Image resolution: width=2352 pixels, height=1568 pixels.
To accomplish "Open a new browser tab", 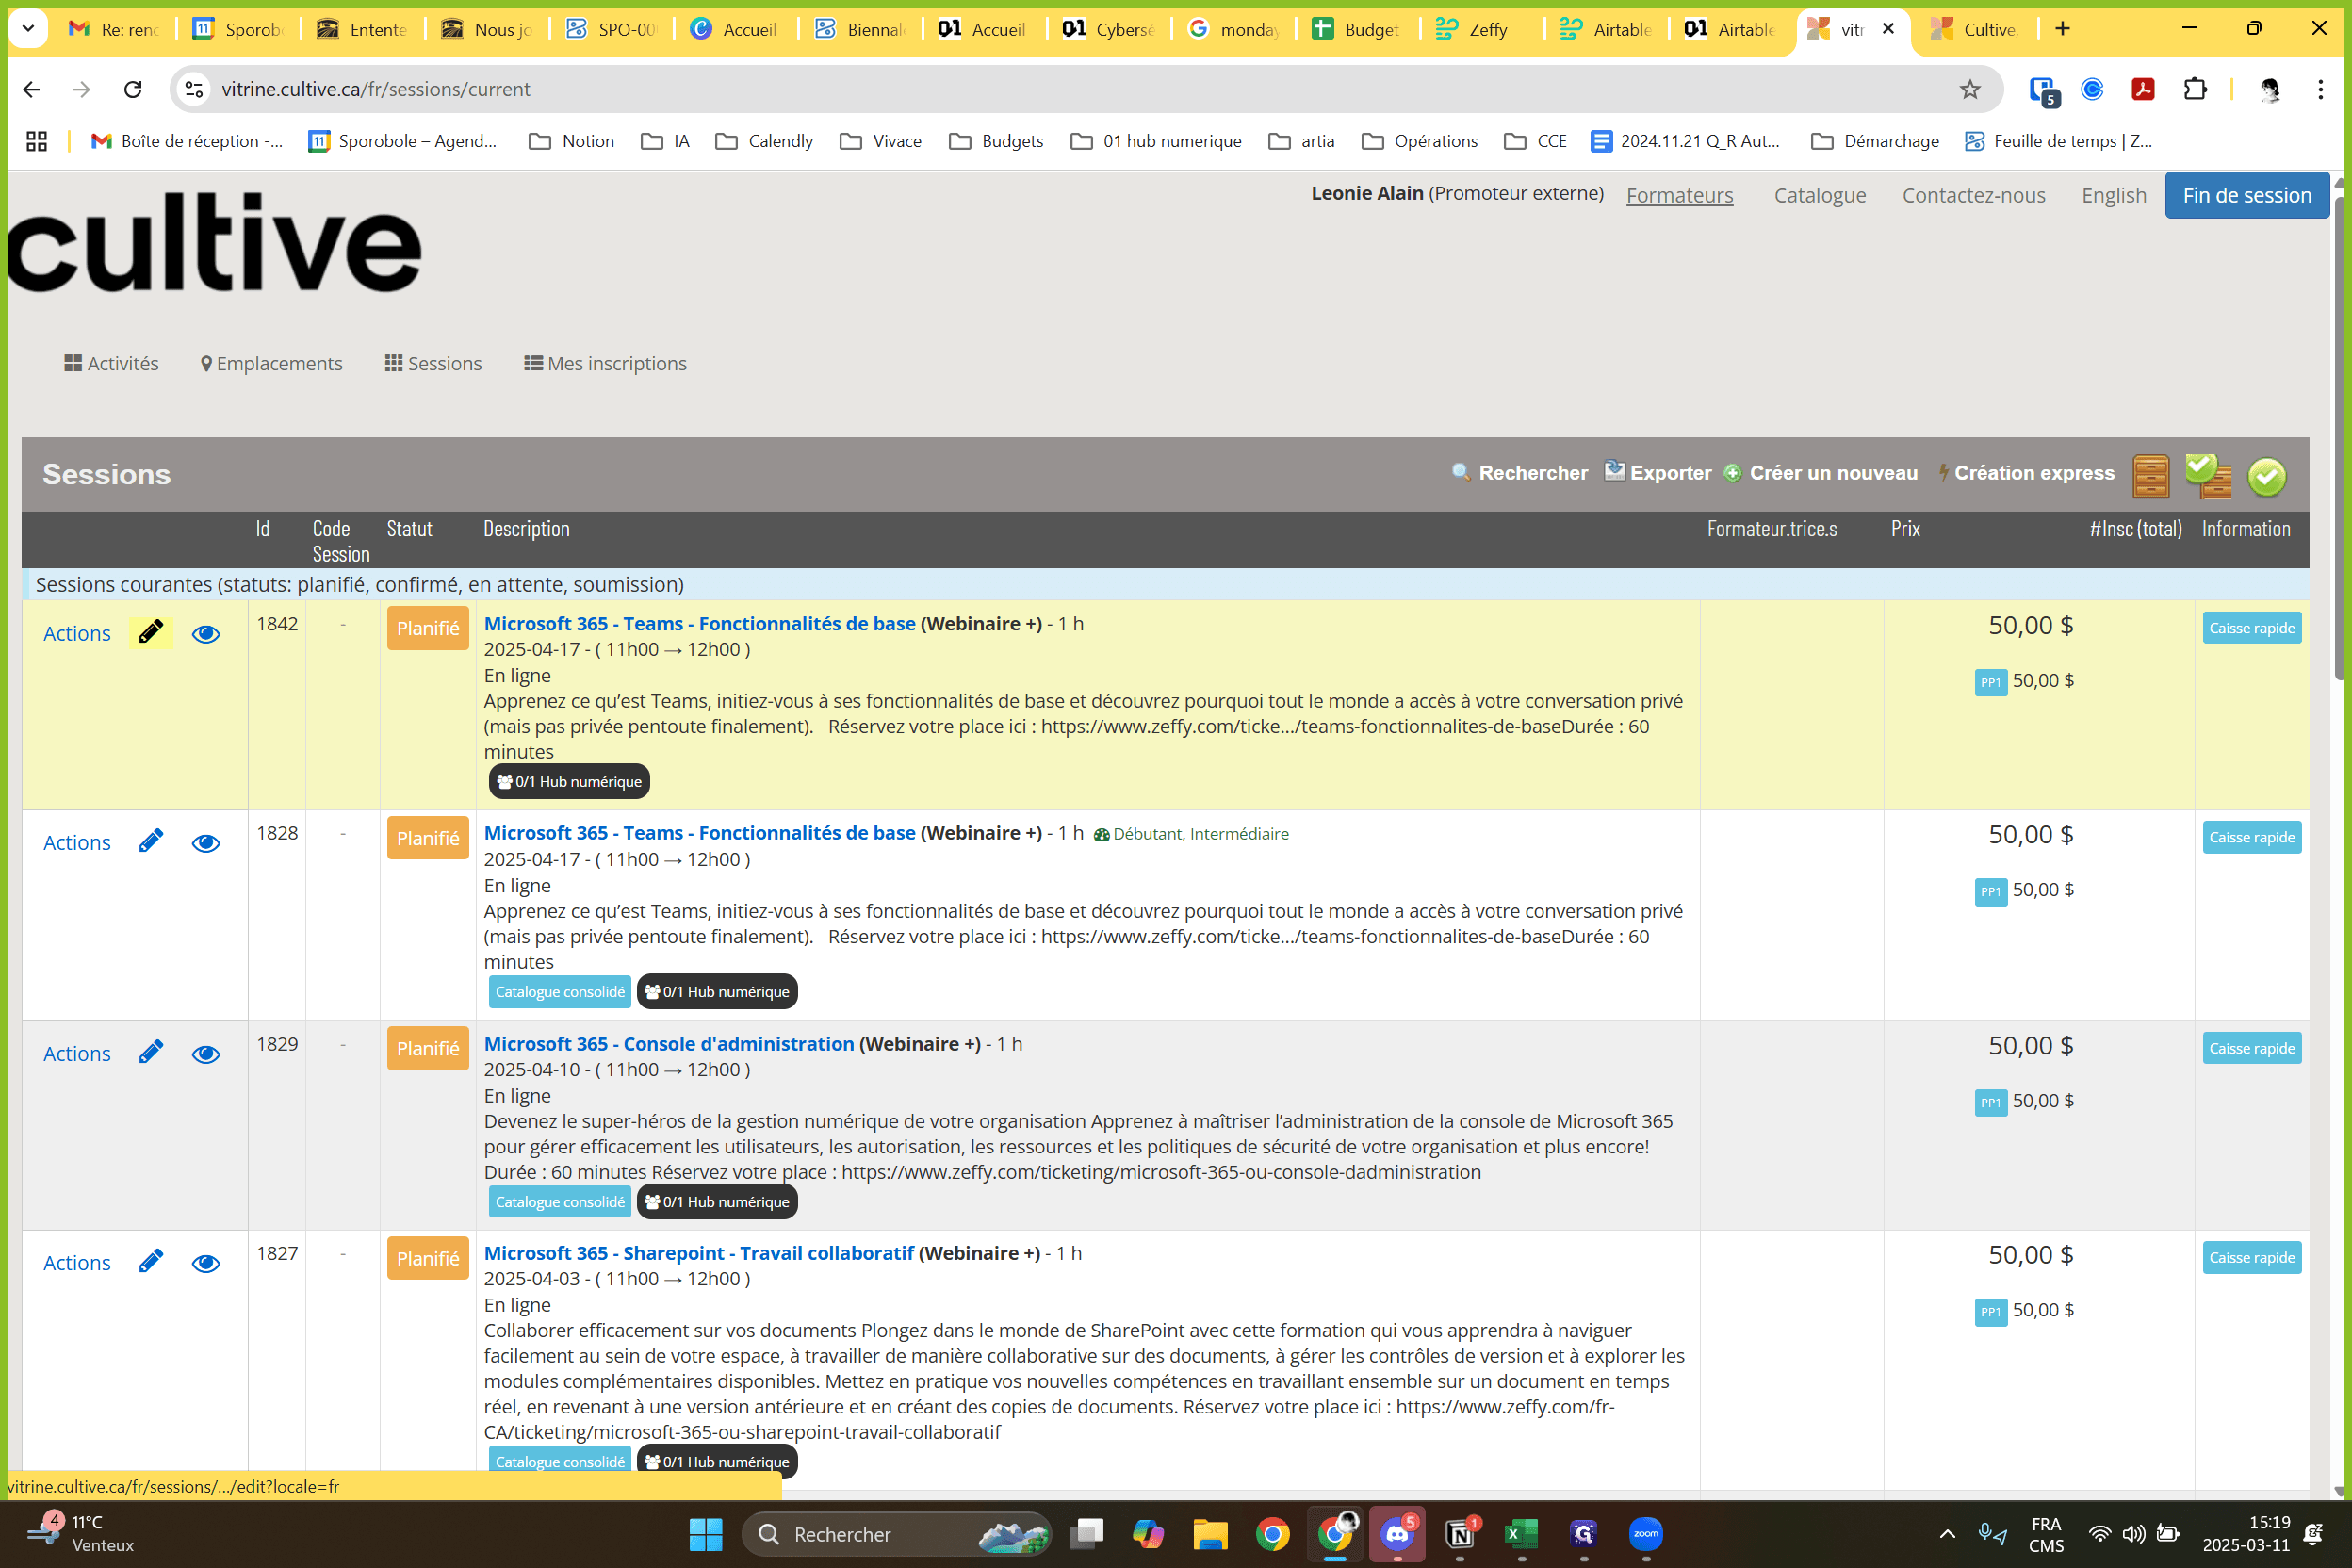I will click(x=2062, y=28).
